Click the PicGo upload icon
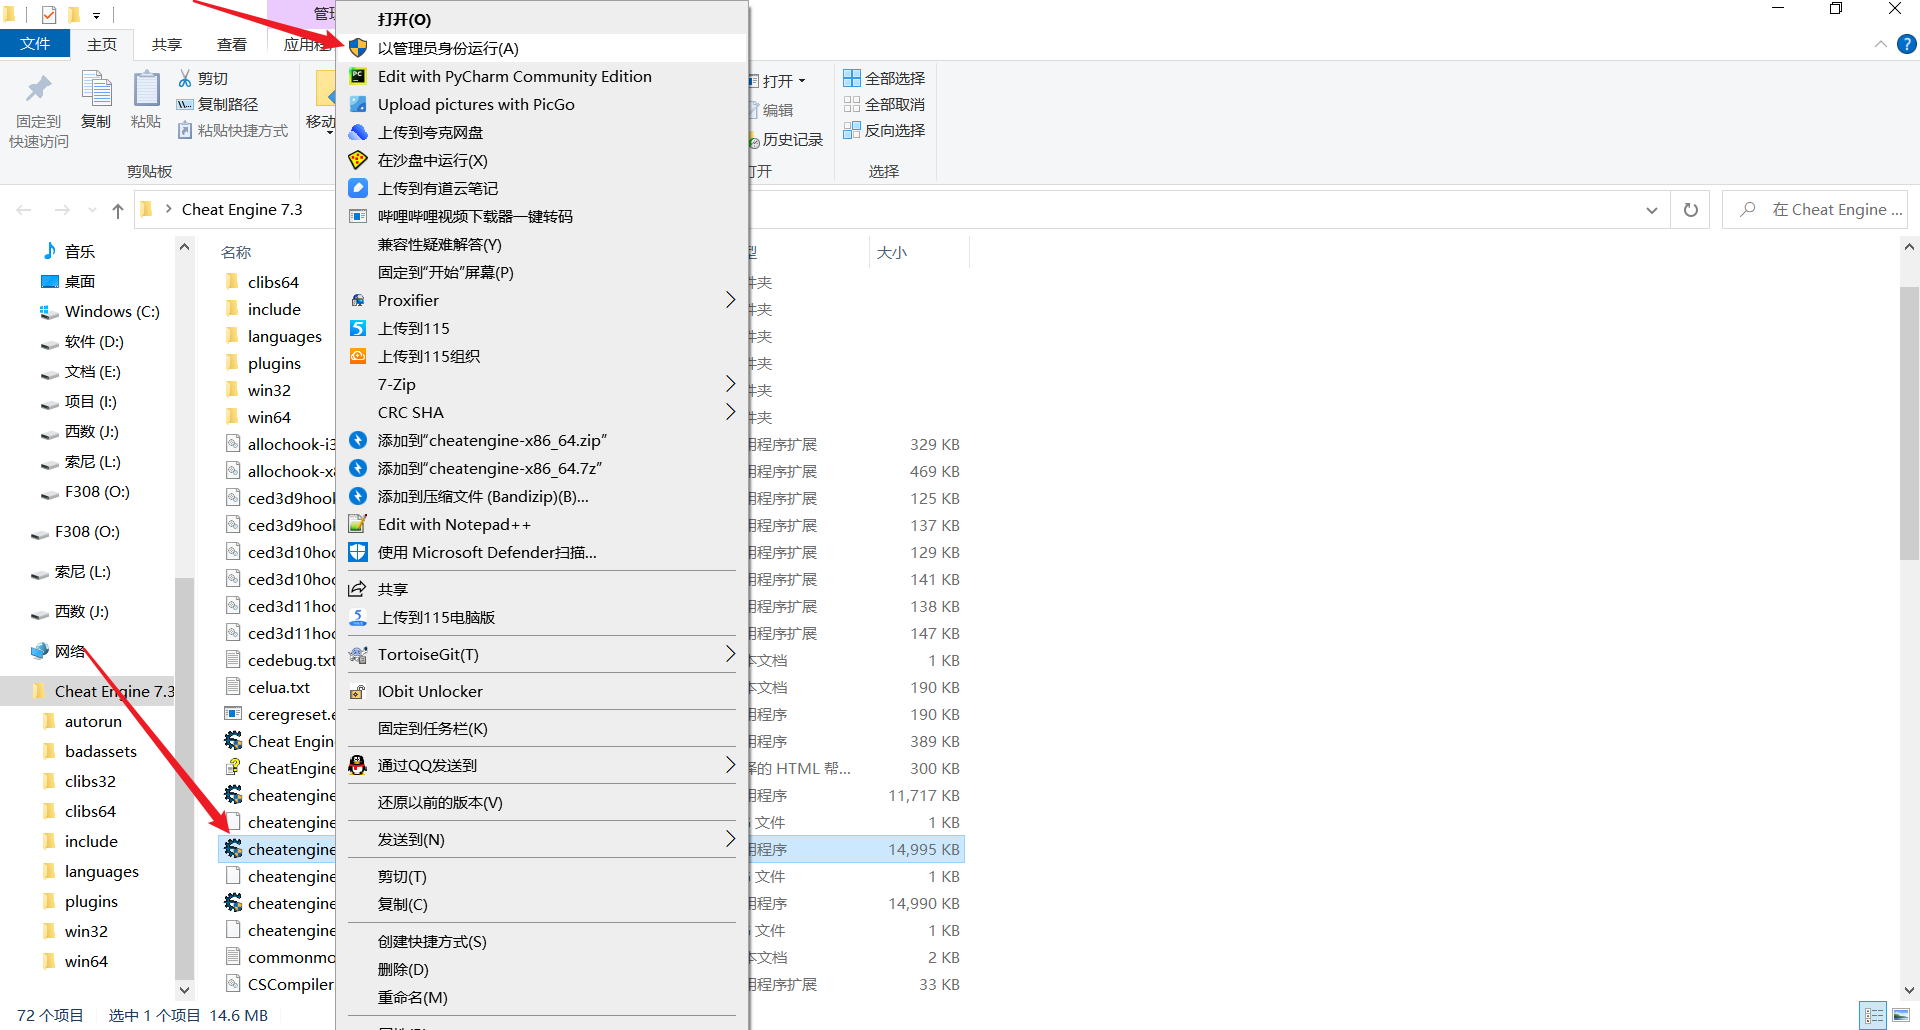Screen dimensions: 1920x1030 coord(358,104)
